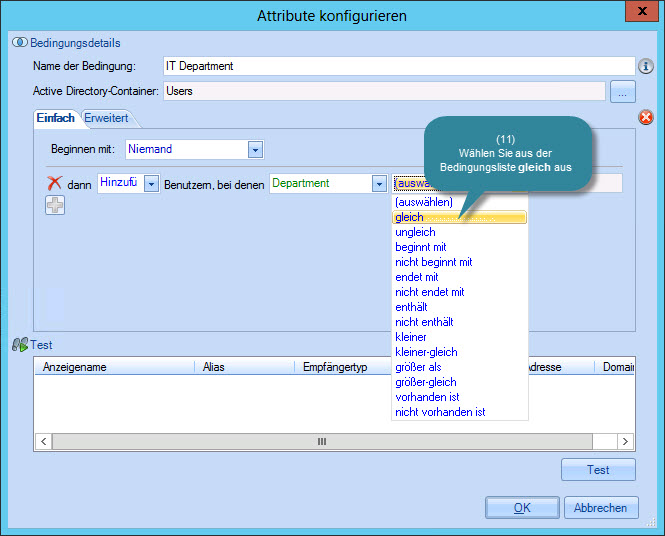
Task: Click the horizontal scrollbar thumb
Action: [322, 441]
